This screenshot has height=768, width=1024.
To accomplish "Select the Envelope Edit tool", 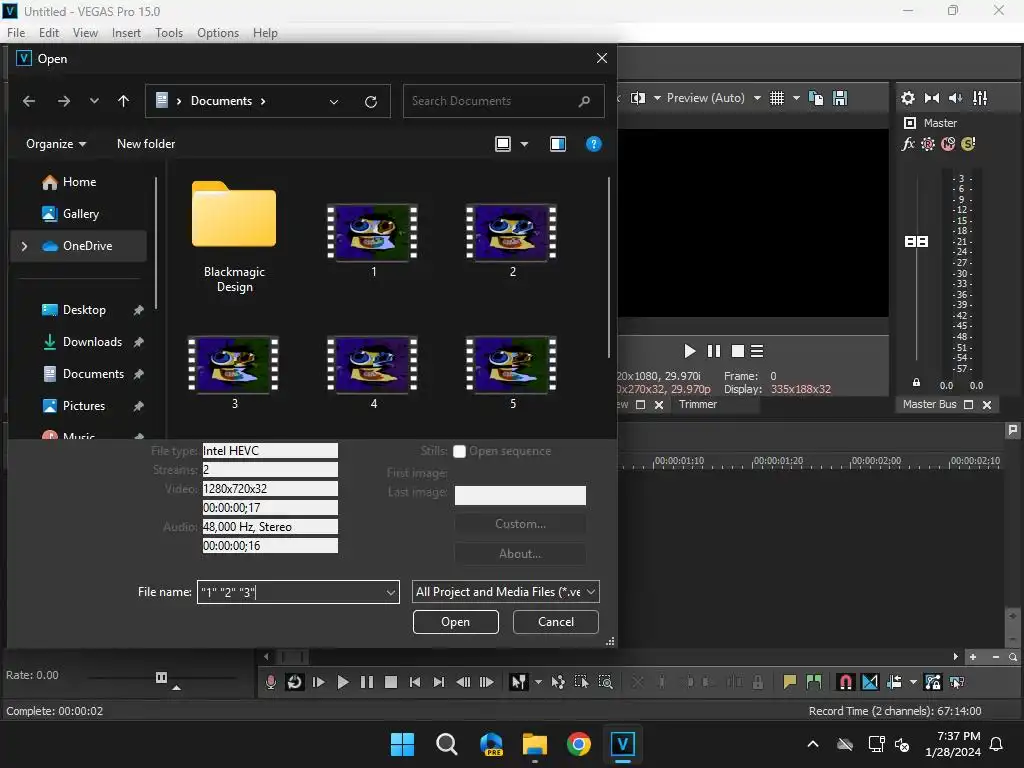I will 558,682.
